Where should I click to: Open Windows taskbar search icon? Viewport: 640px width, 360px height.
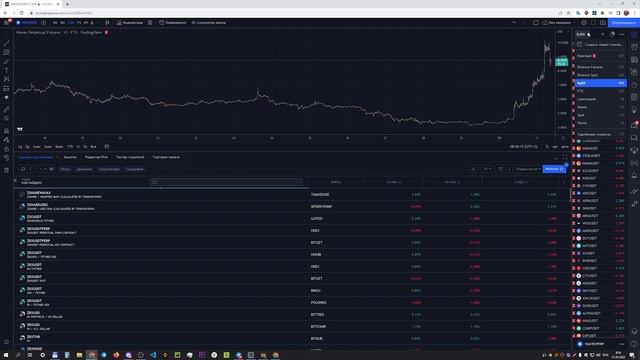click(x=18, y=355)
